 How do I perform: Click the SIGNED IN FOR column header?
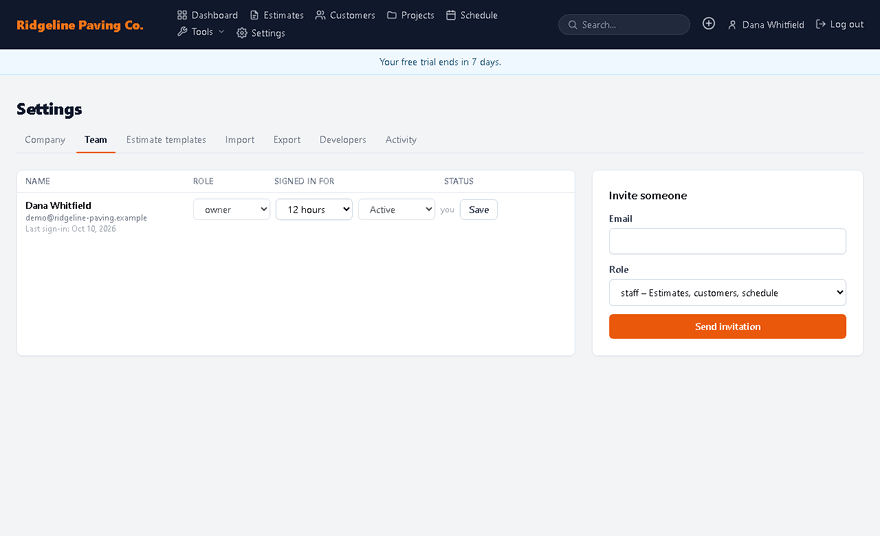[x=304, y=181]
